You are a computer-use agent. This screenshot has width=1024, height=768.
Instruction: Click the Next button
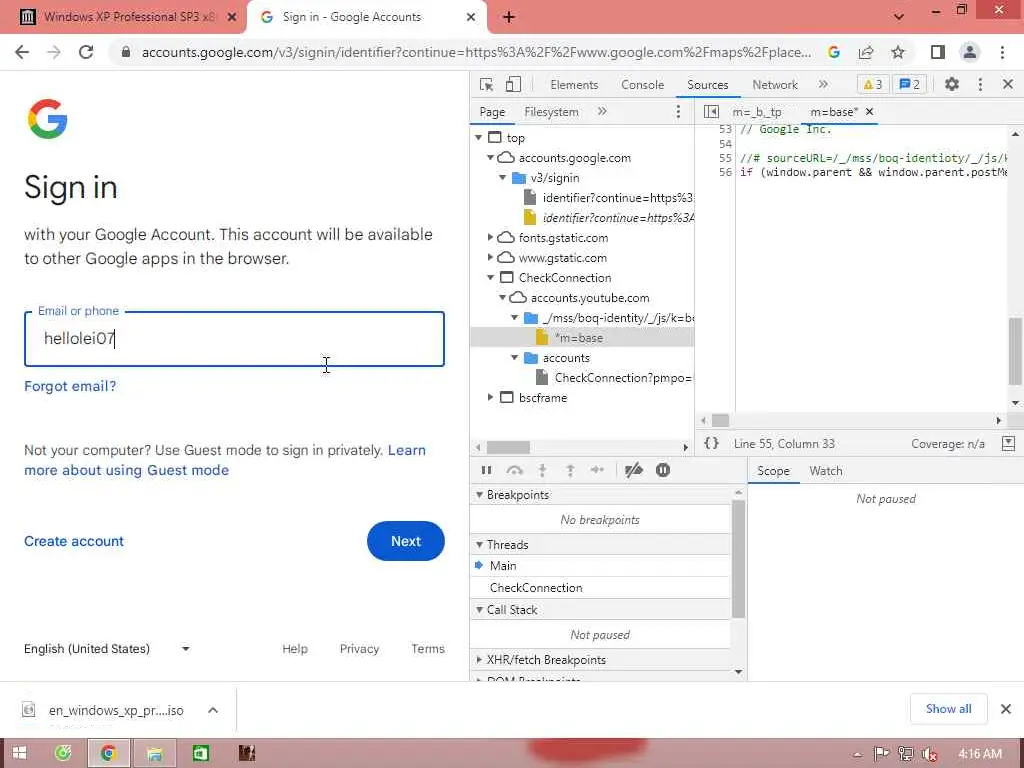[x=406, y=541]
